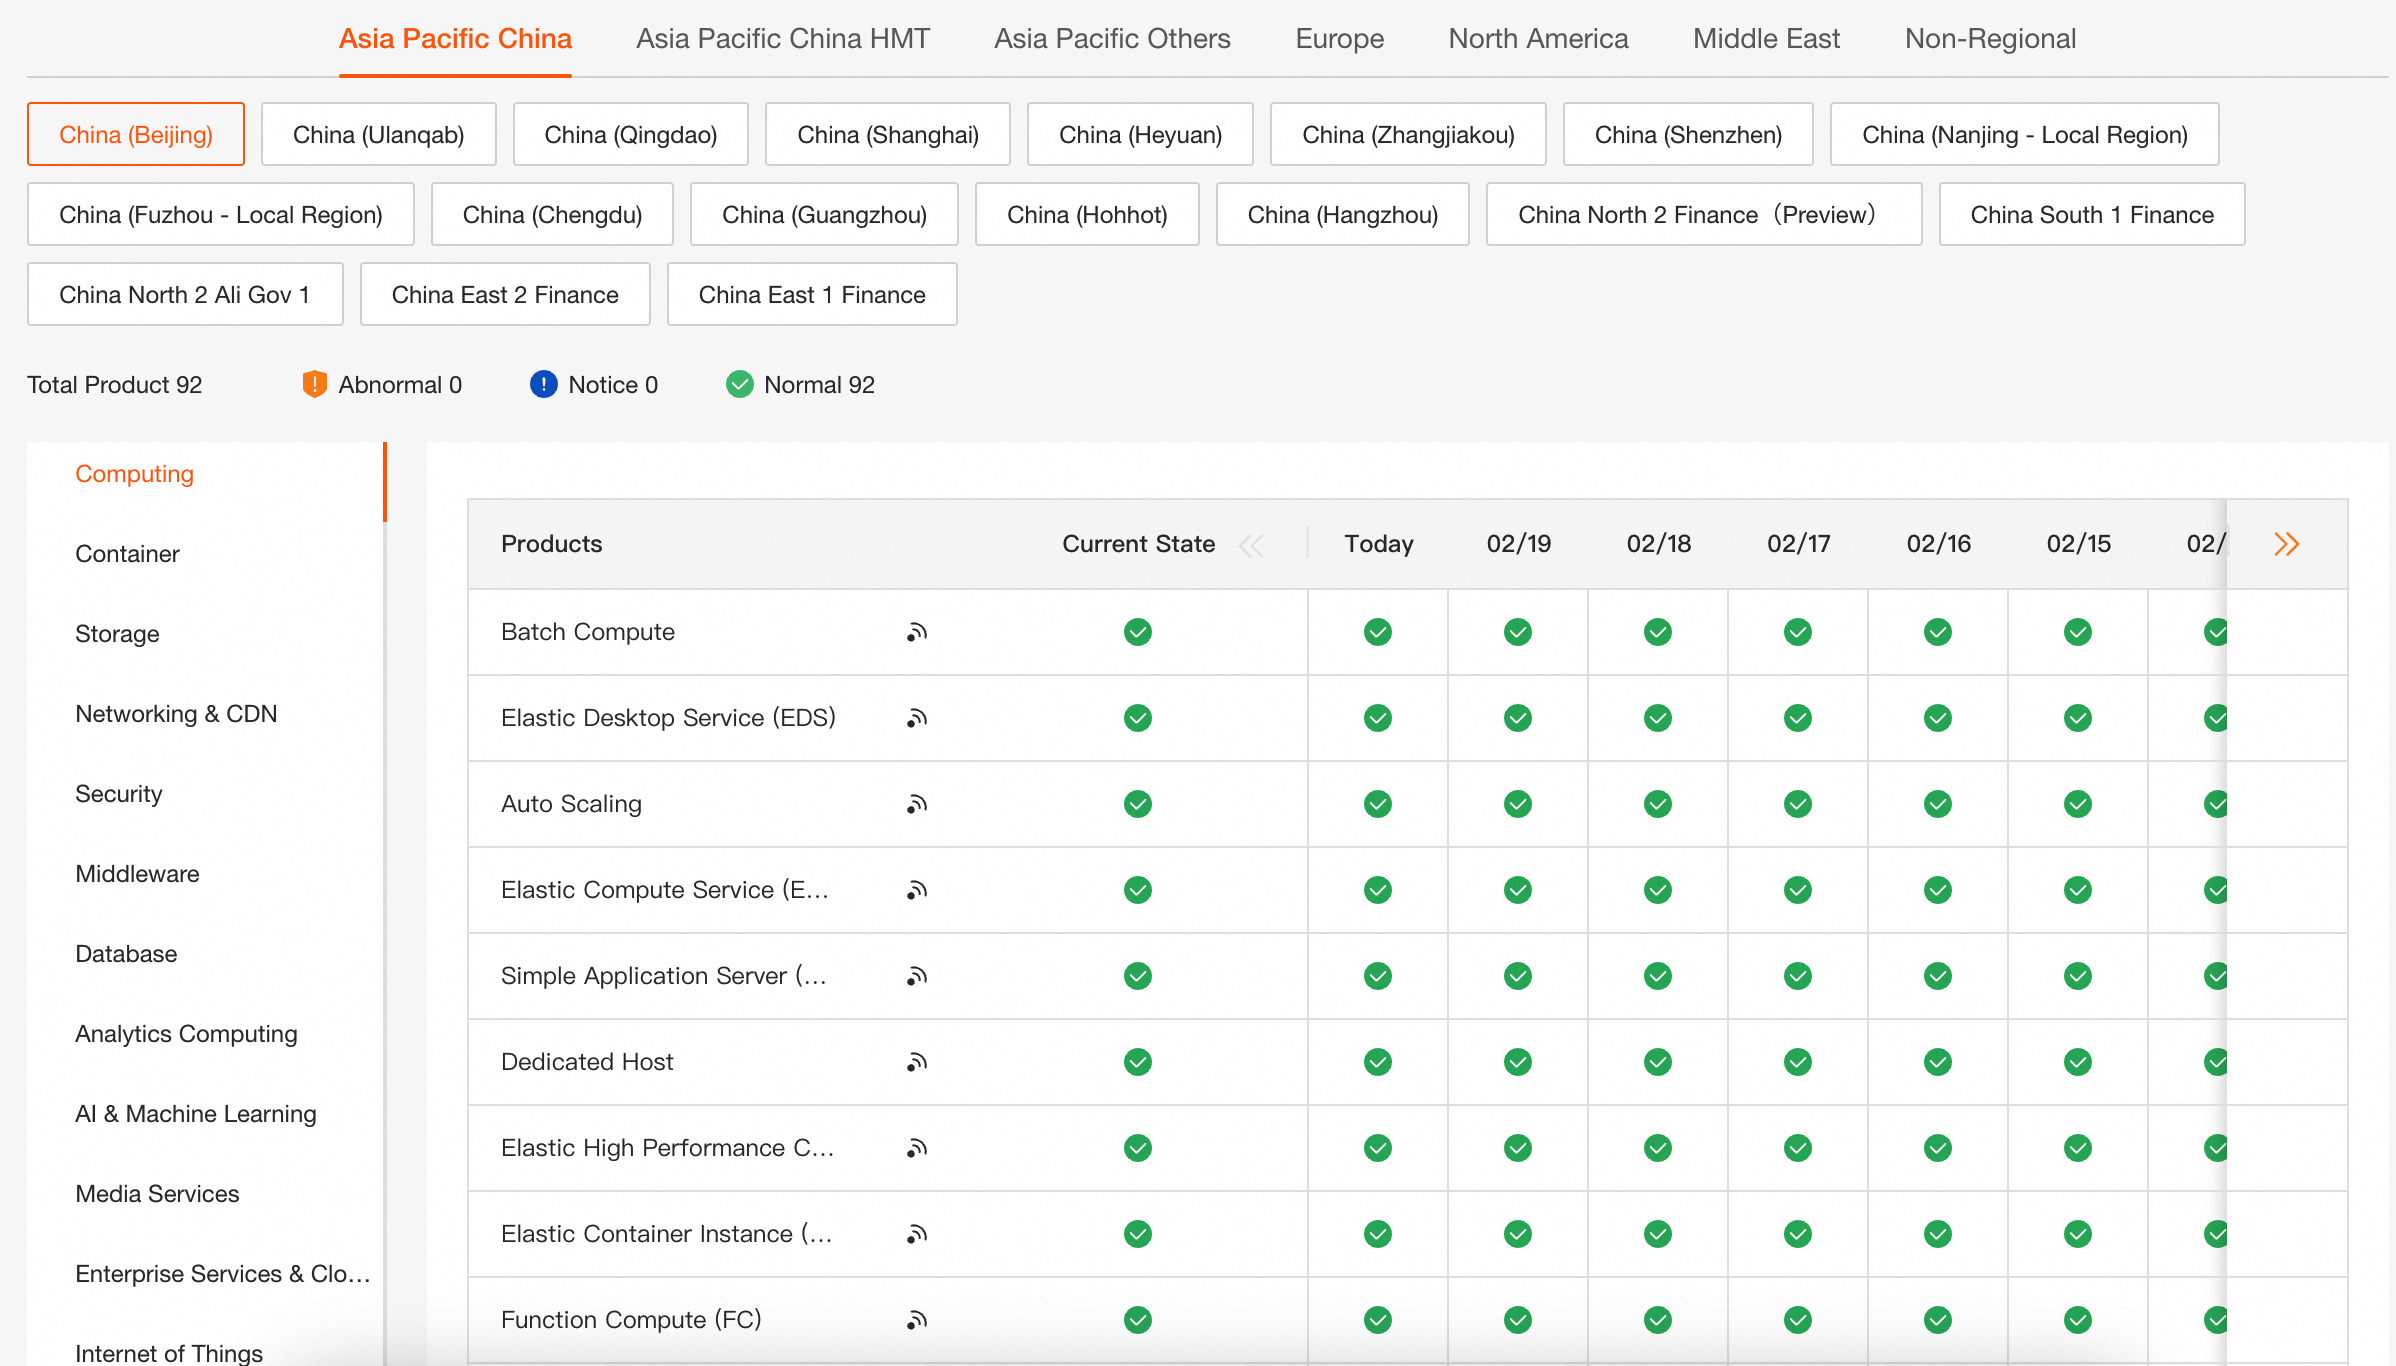Select the China North 2 Ali Gov 1 region
This screenshot has height=1366, width=2396.
pyautogui.click(x=185, y=294)
